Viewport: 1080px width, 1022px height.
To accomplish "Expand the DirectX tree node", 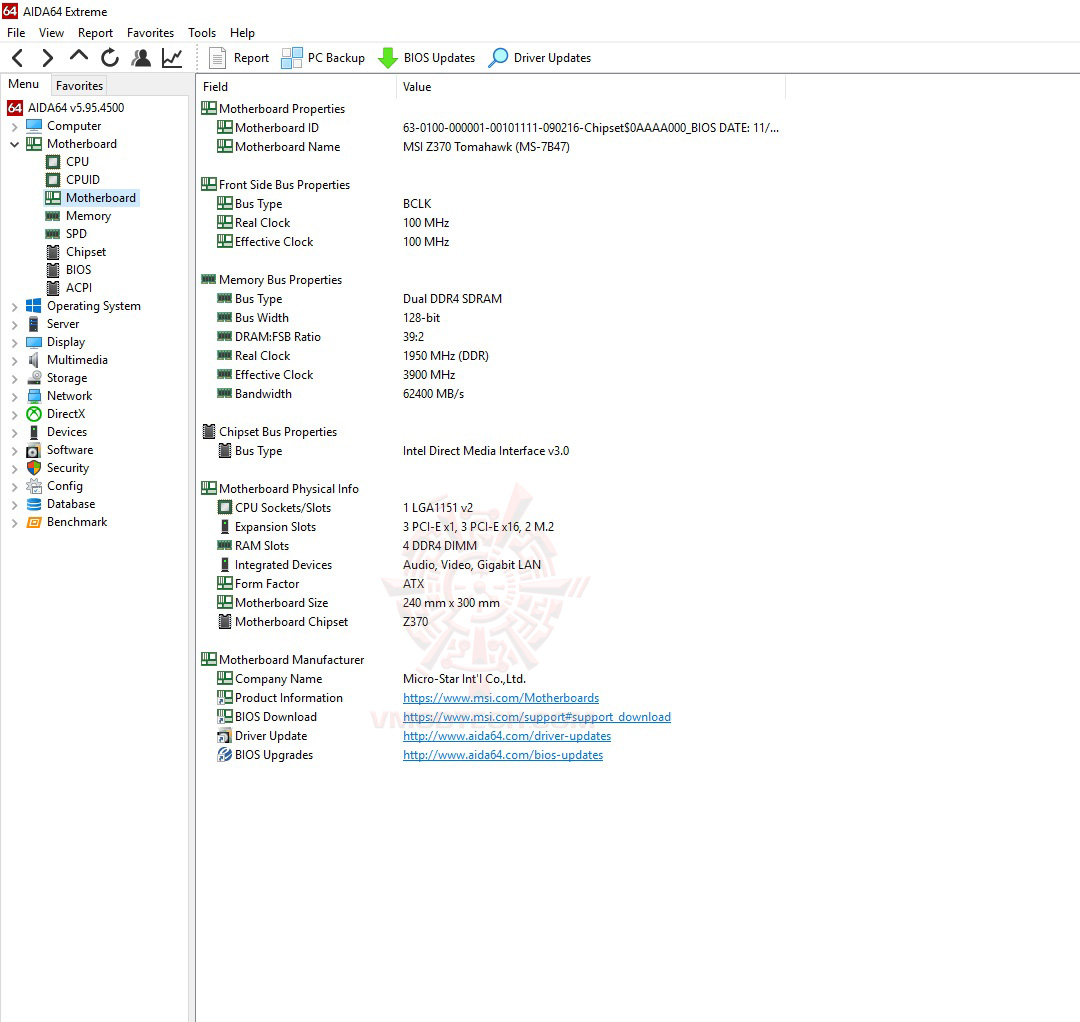I will point(14,415).
